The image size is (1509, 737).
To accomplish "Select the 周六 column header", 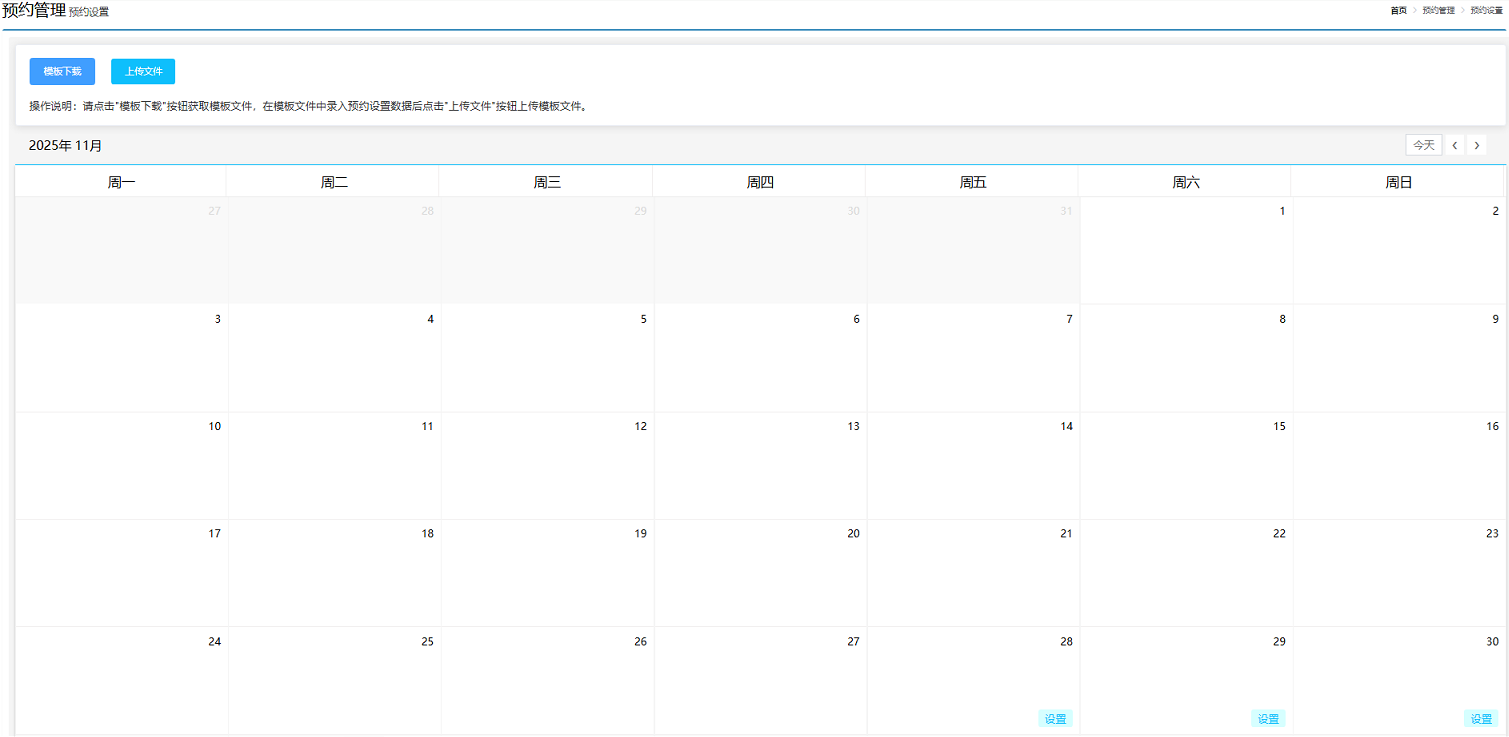I will (1186, 182).
